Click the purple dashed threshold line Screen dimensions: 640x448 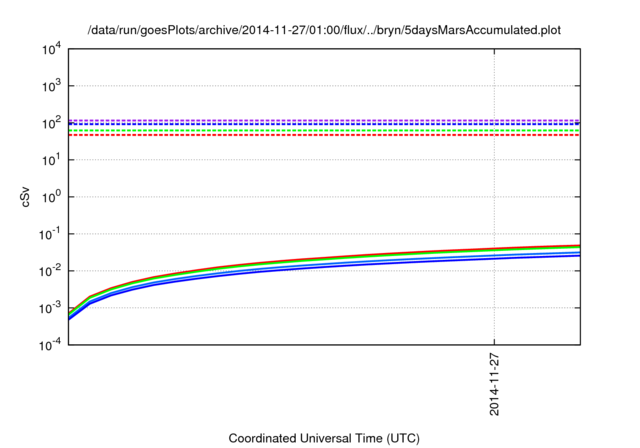click(324, 120)
